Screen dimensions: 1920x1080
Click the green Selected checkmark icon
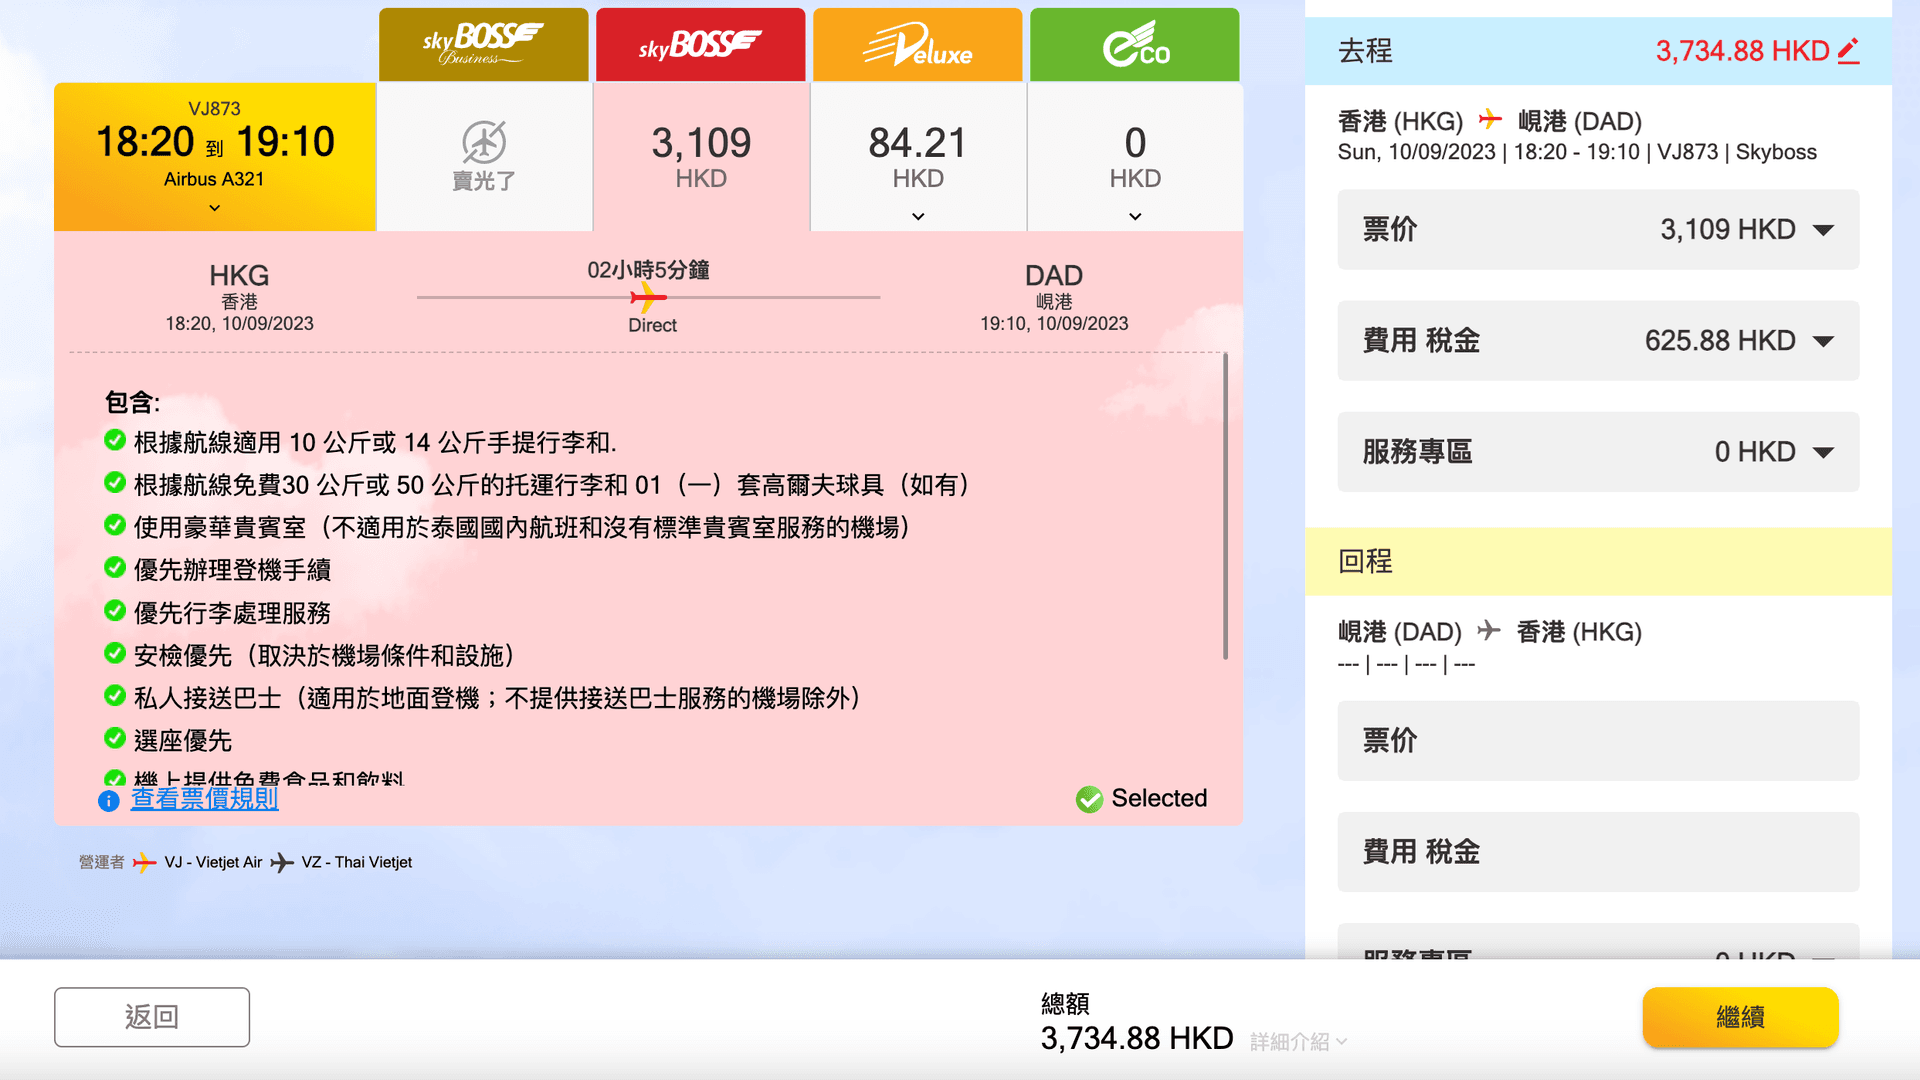point(1089,799)
